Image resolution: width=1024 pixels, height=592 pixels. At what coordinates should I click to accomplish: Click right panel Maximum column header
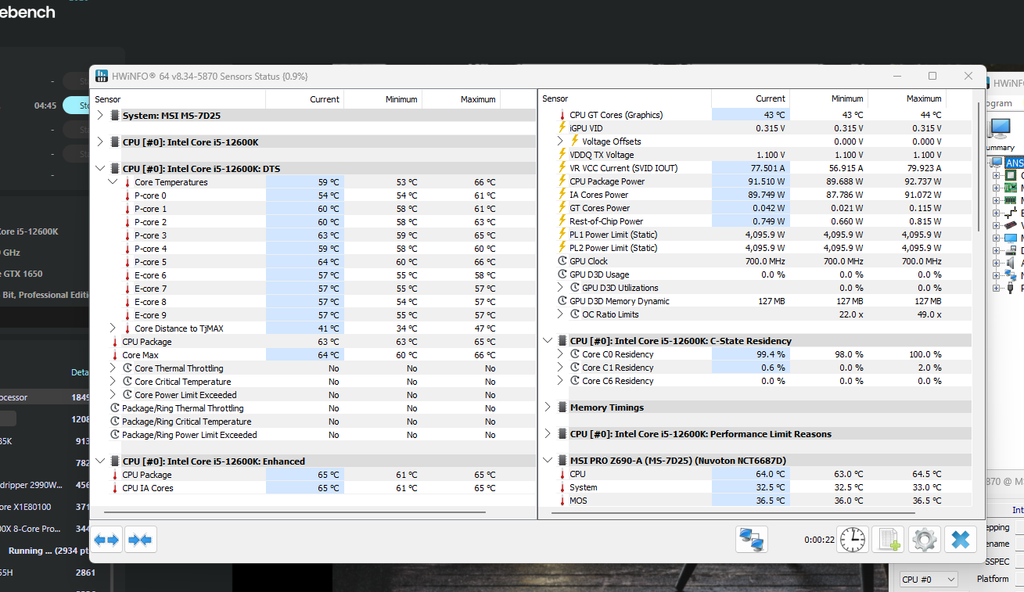(907, 99)
